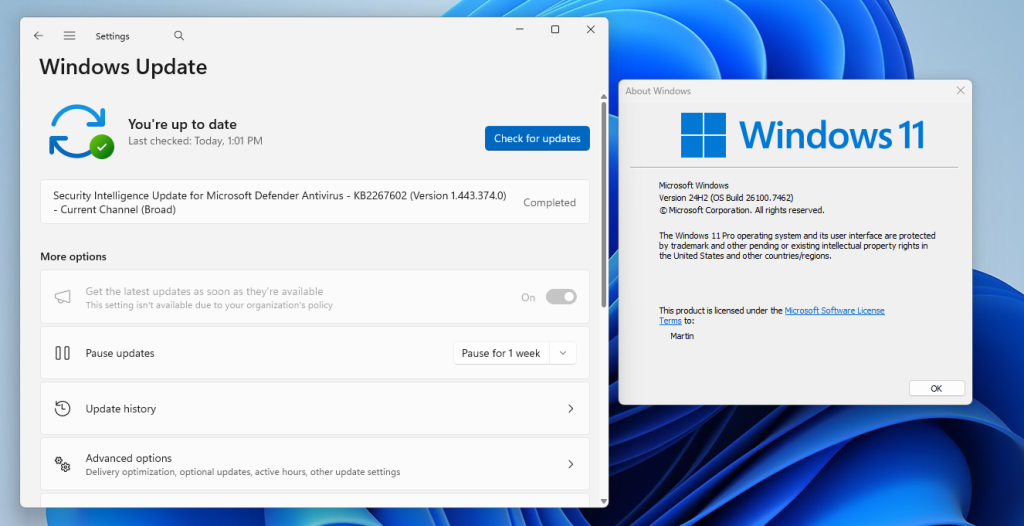Open the Microsoft Software License Terms link
1024x526 pixels.
(834, 311)
